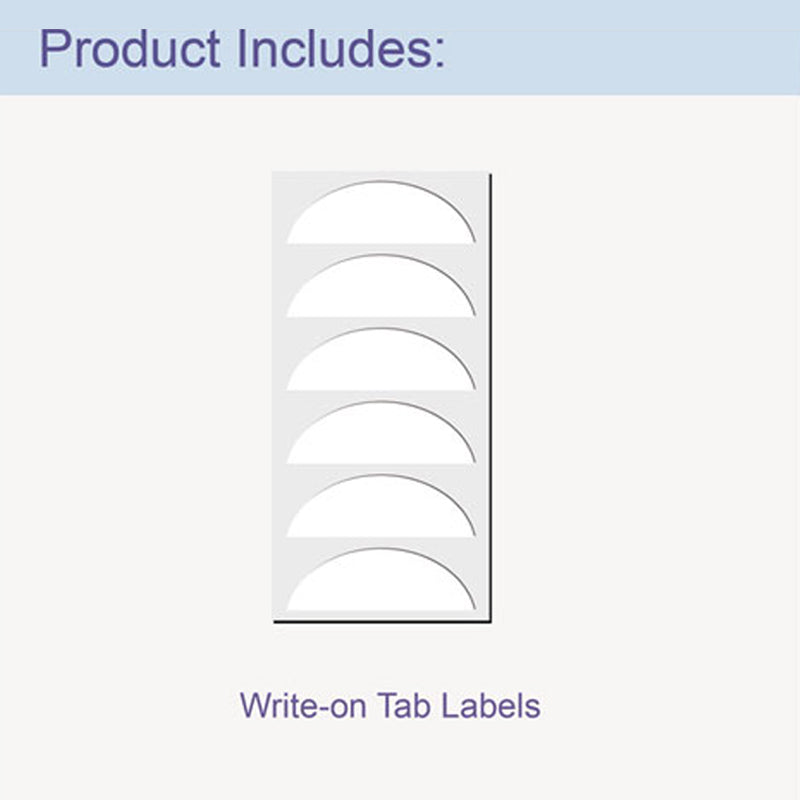The image size is (800, 800).
Task: Click the black shadow line under sheet
Action: pyautogui.click(x=383, y=621)
